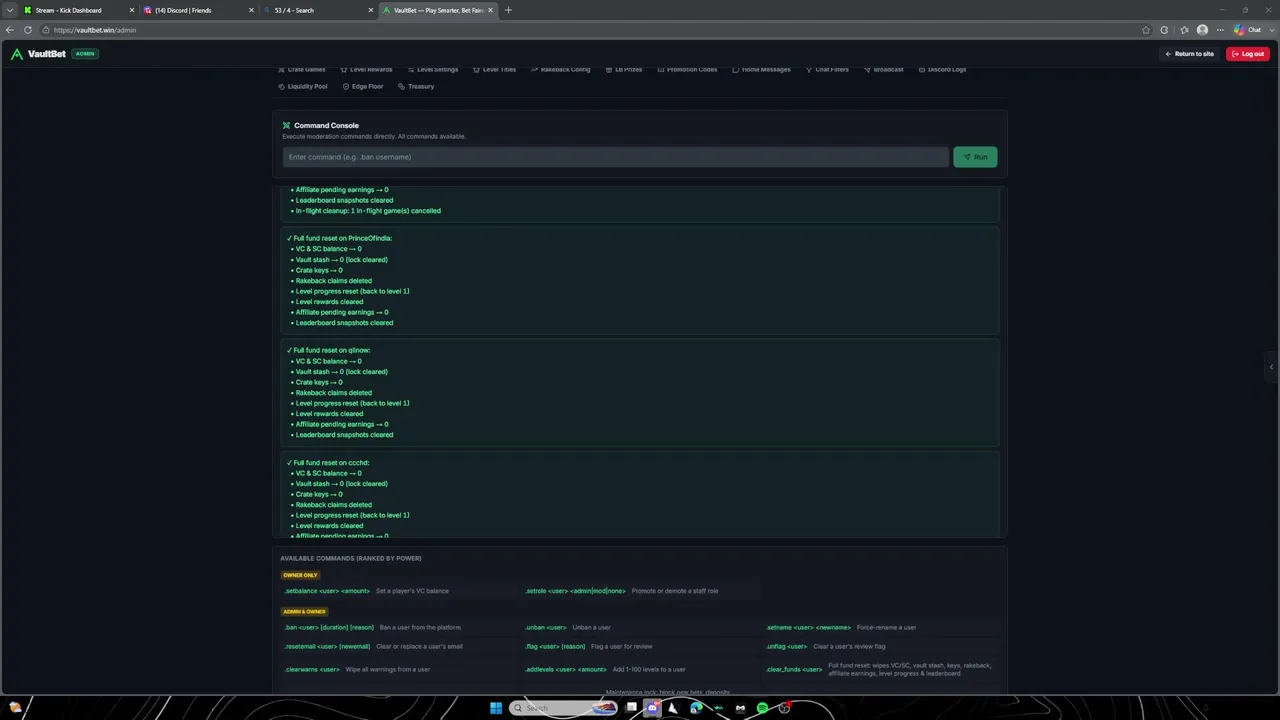Viewport: 1280px width, 720px height.
Task: Click the Command Console heading icon
Action: (286, 126)
